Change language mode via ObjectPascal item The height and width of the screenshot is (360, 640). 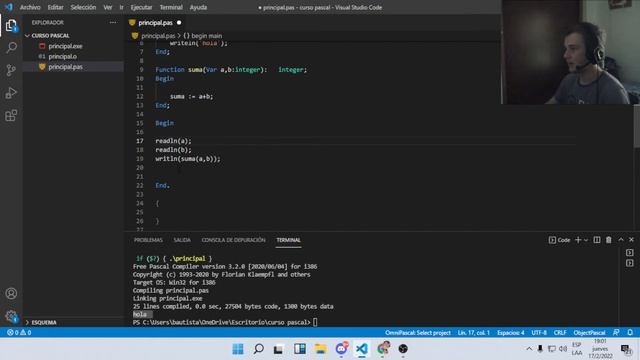[x=589, y=333]
